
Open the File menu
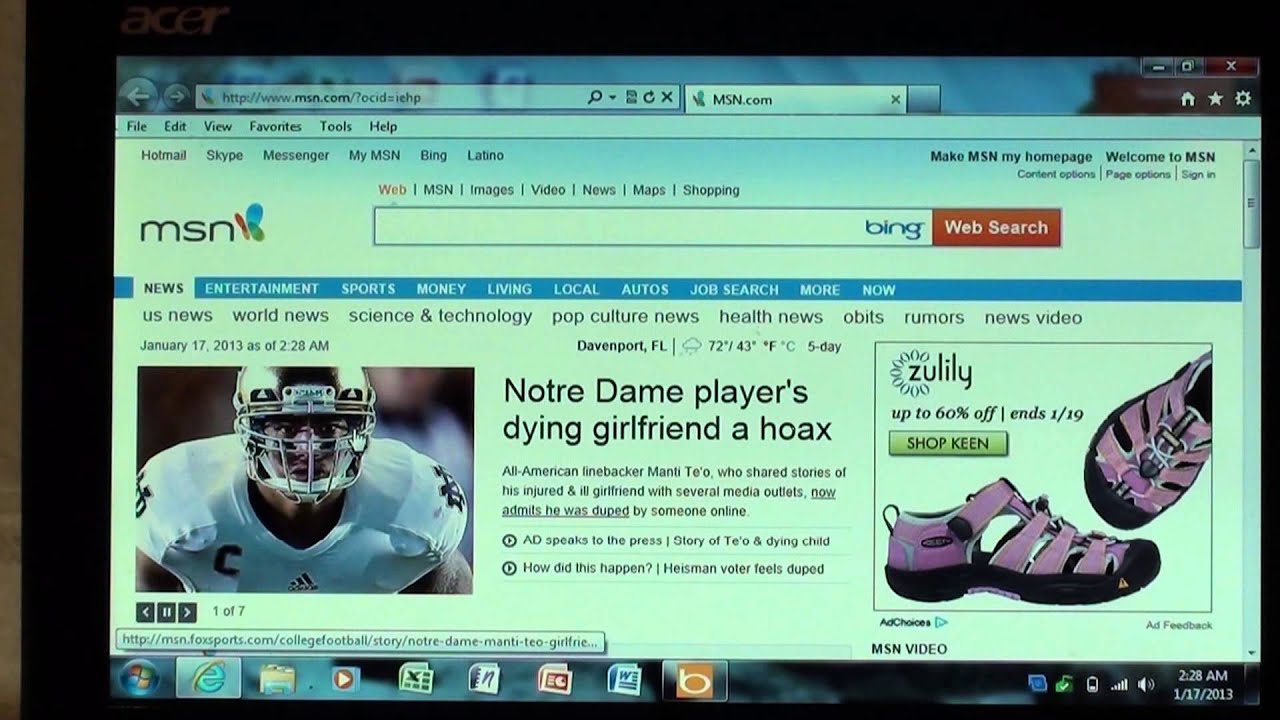click(137, 126)
